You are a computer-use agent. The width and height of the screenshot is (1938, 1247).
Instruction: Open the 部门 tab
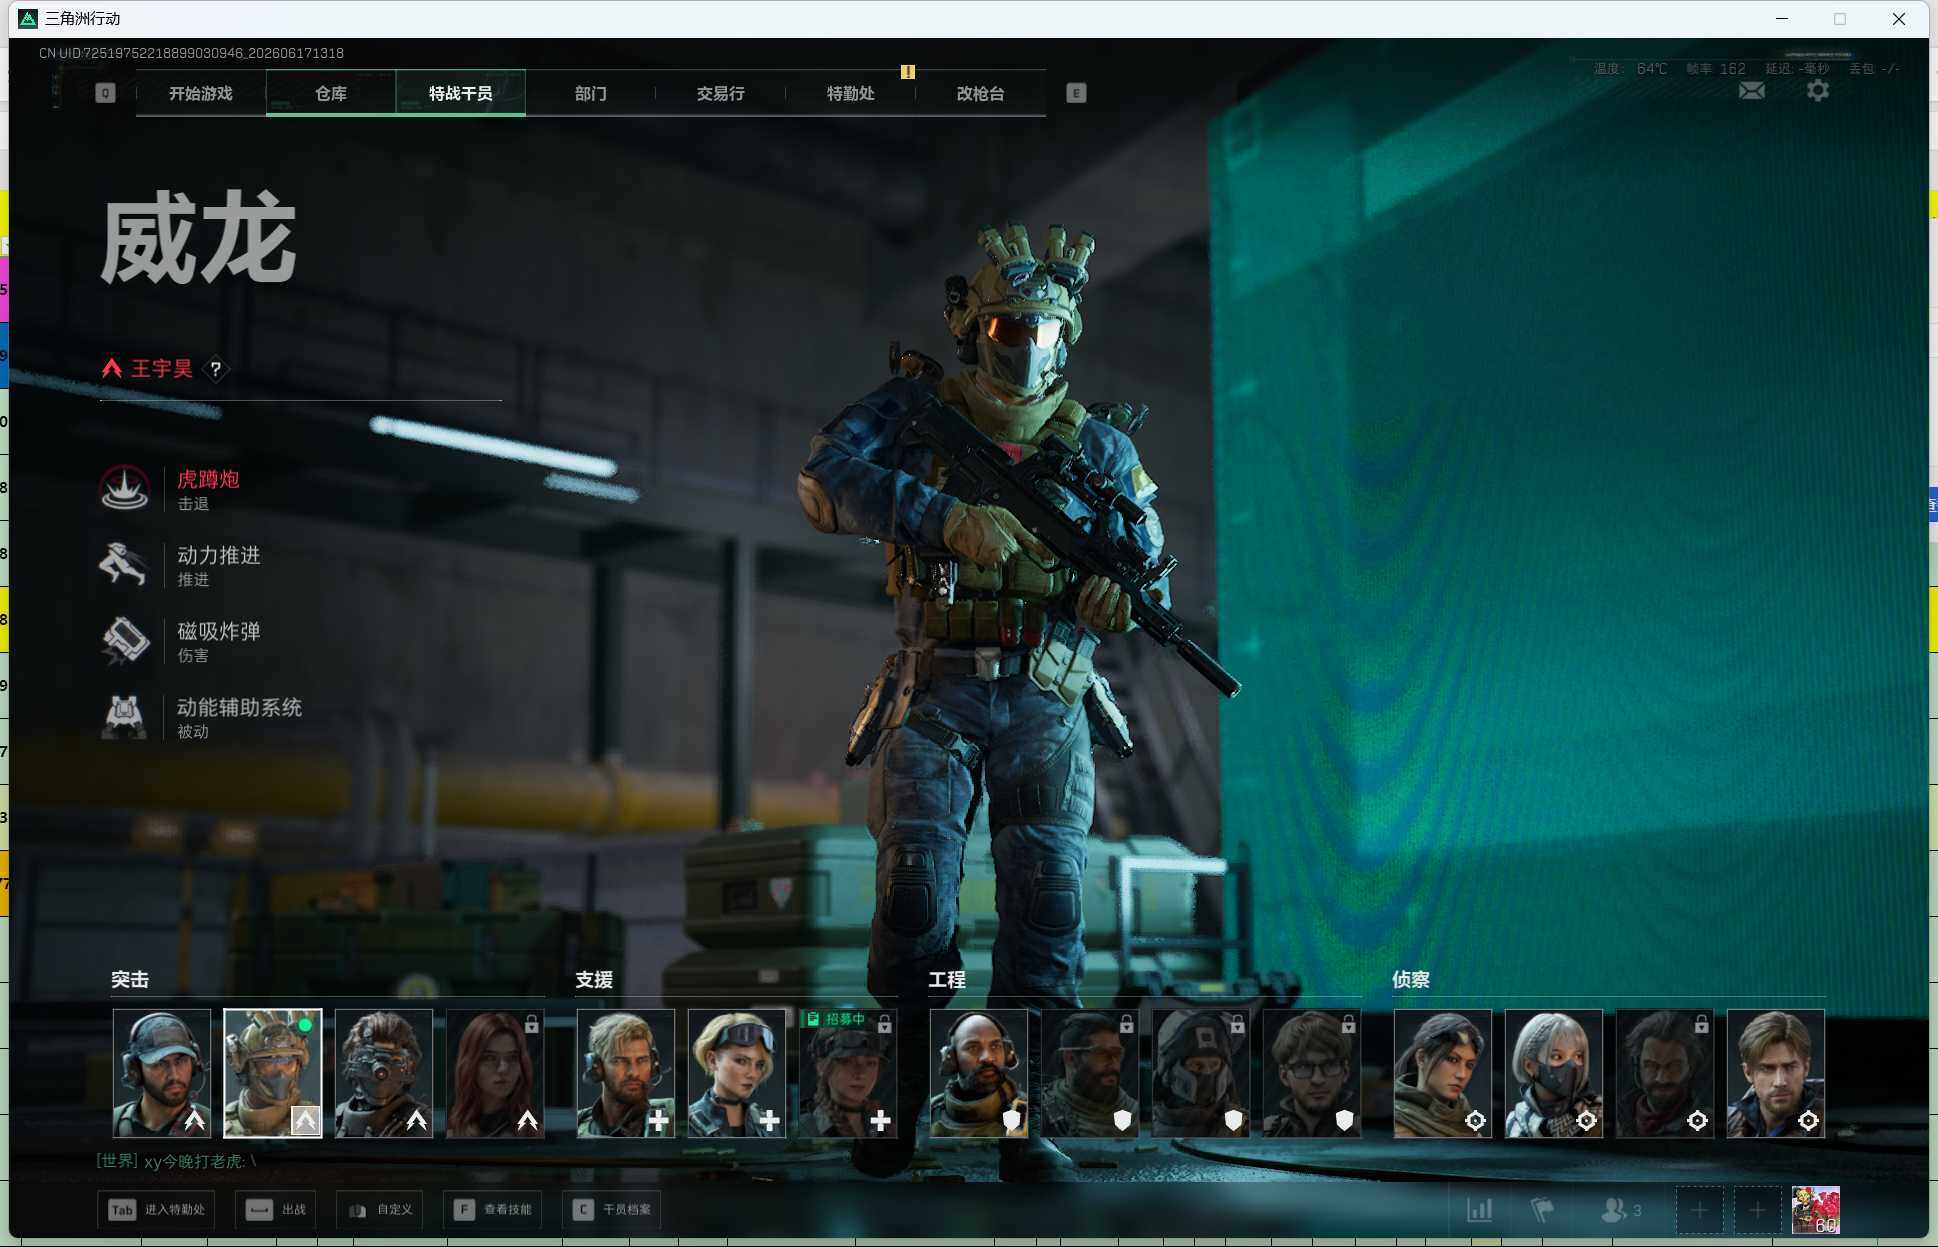pyautogui.click(x=591, y=93)
